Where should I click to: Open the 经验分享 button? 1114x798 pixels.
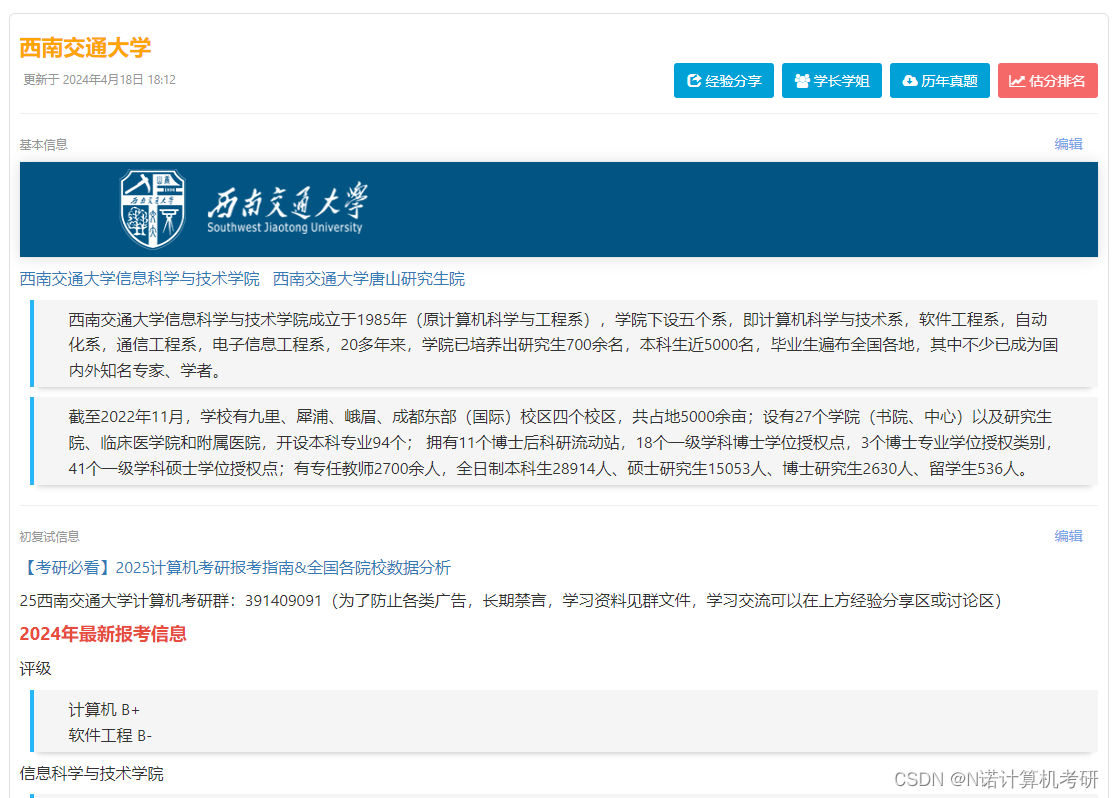(x=723, y=81)
